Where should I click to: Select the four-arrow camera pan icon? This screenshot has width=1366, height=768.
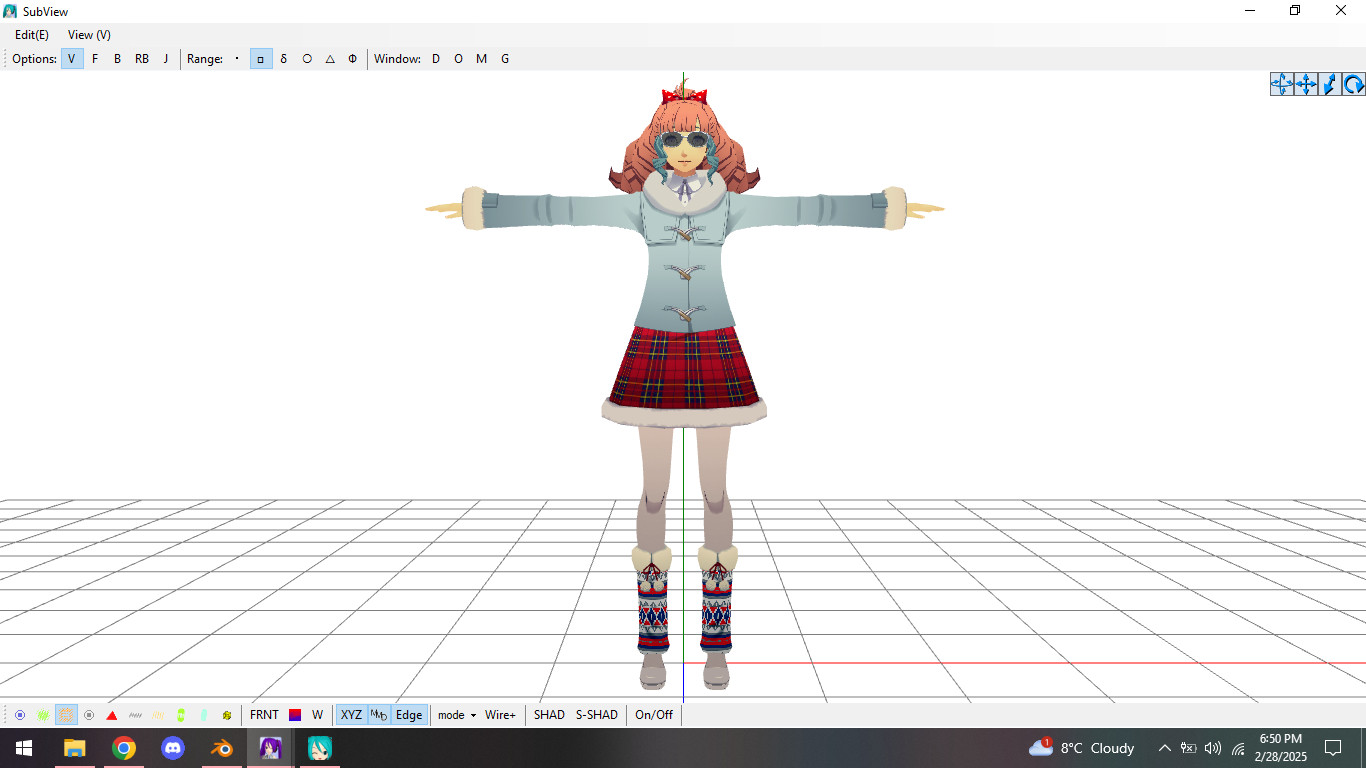click(1306, 84)
